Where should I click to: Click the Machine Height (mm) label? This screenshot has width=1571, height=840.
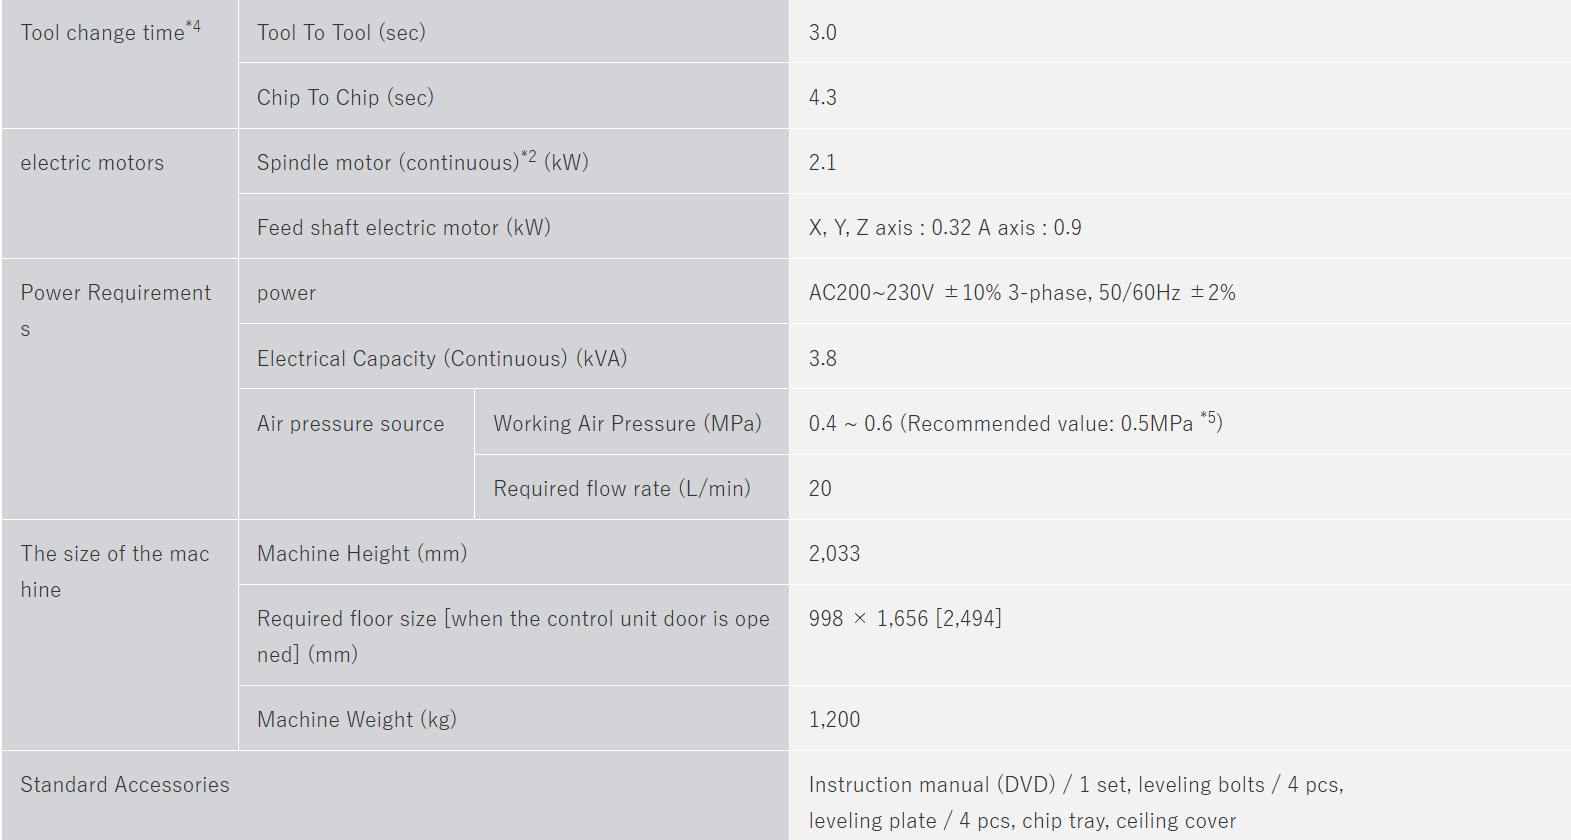coord(362,554)
